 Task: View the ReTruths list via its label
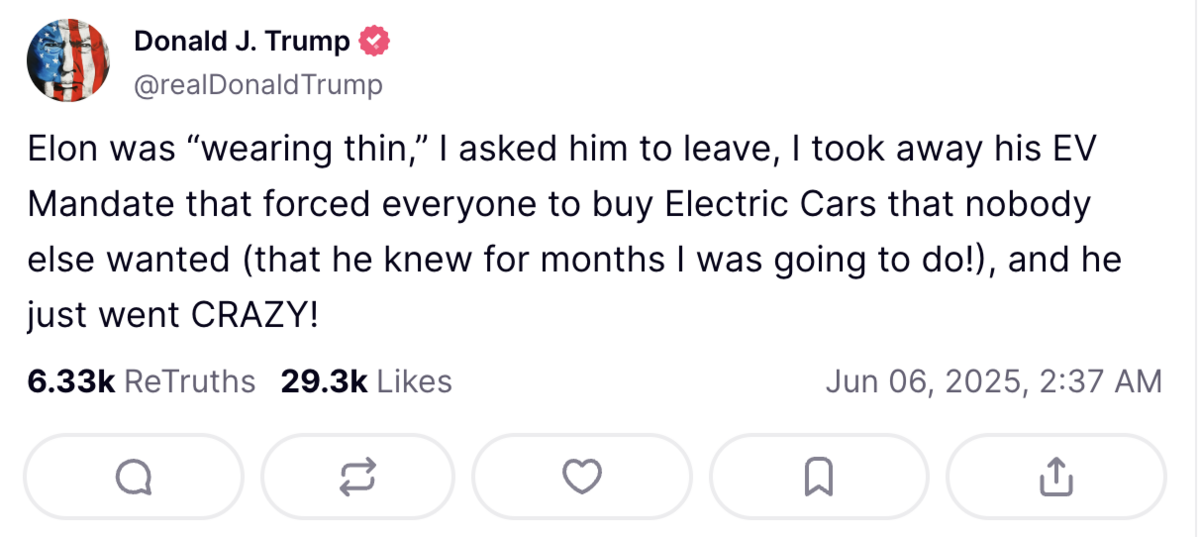[190, 382]
